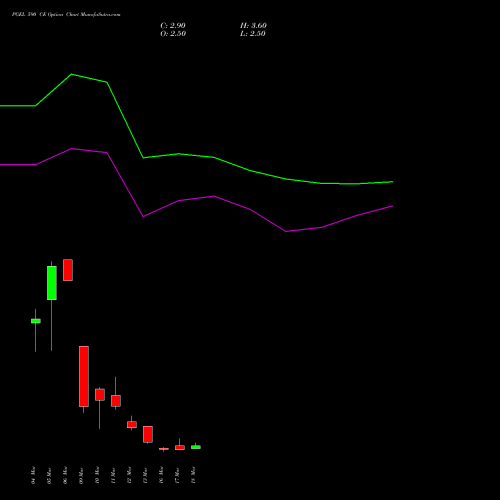This screenshot has width=500, height=500.
Task: Select the small green candlestick for 04 Mar
Action: tap(36, 321)
